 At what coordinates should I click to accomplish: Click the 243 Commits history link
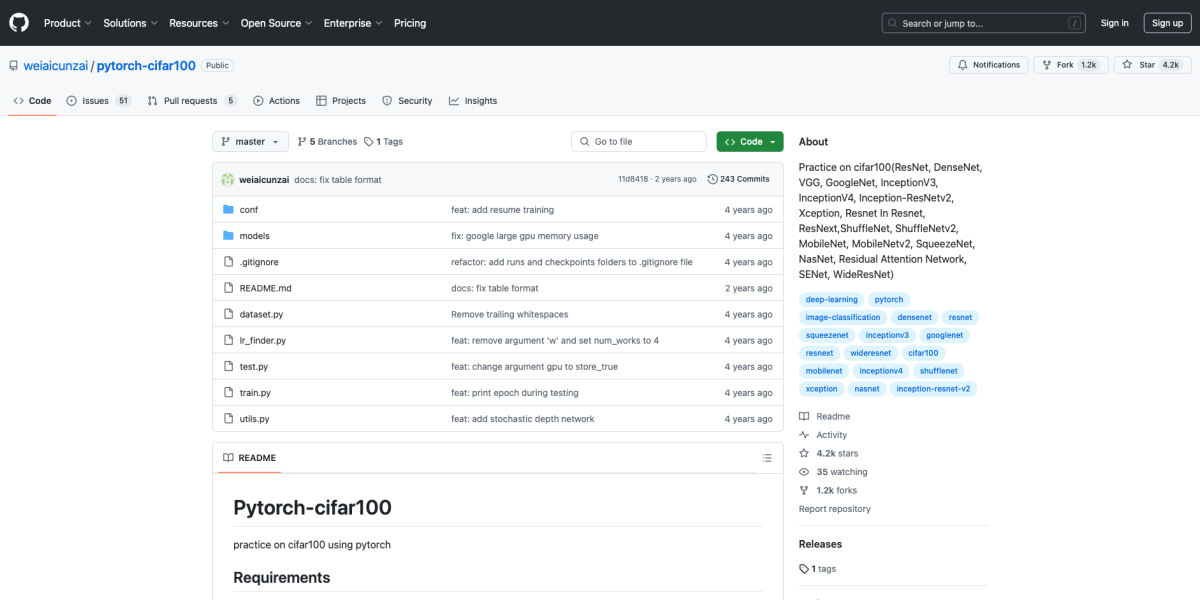[738, 179]
